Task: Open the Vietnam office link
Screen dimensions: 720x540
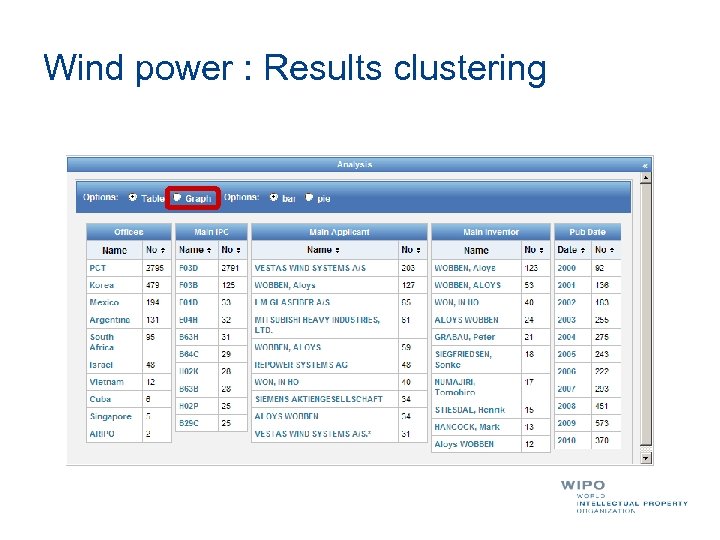Action: click(107, 382)
